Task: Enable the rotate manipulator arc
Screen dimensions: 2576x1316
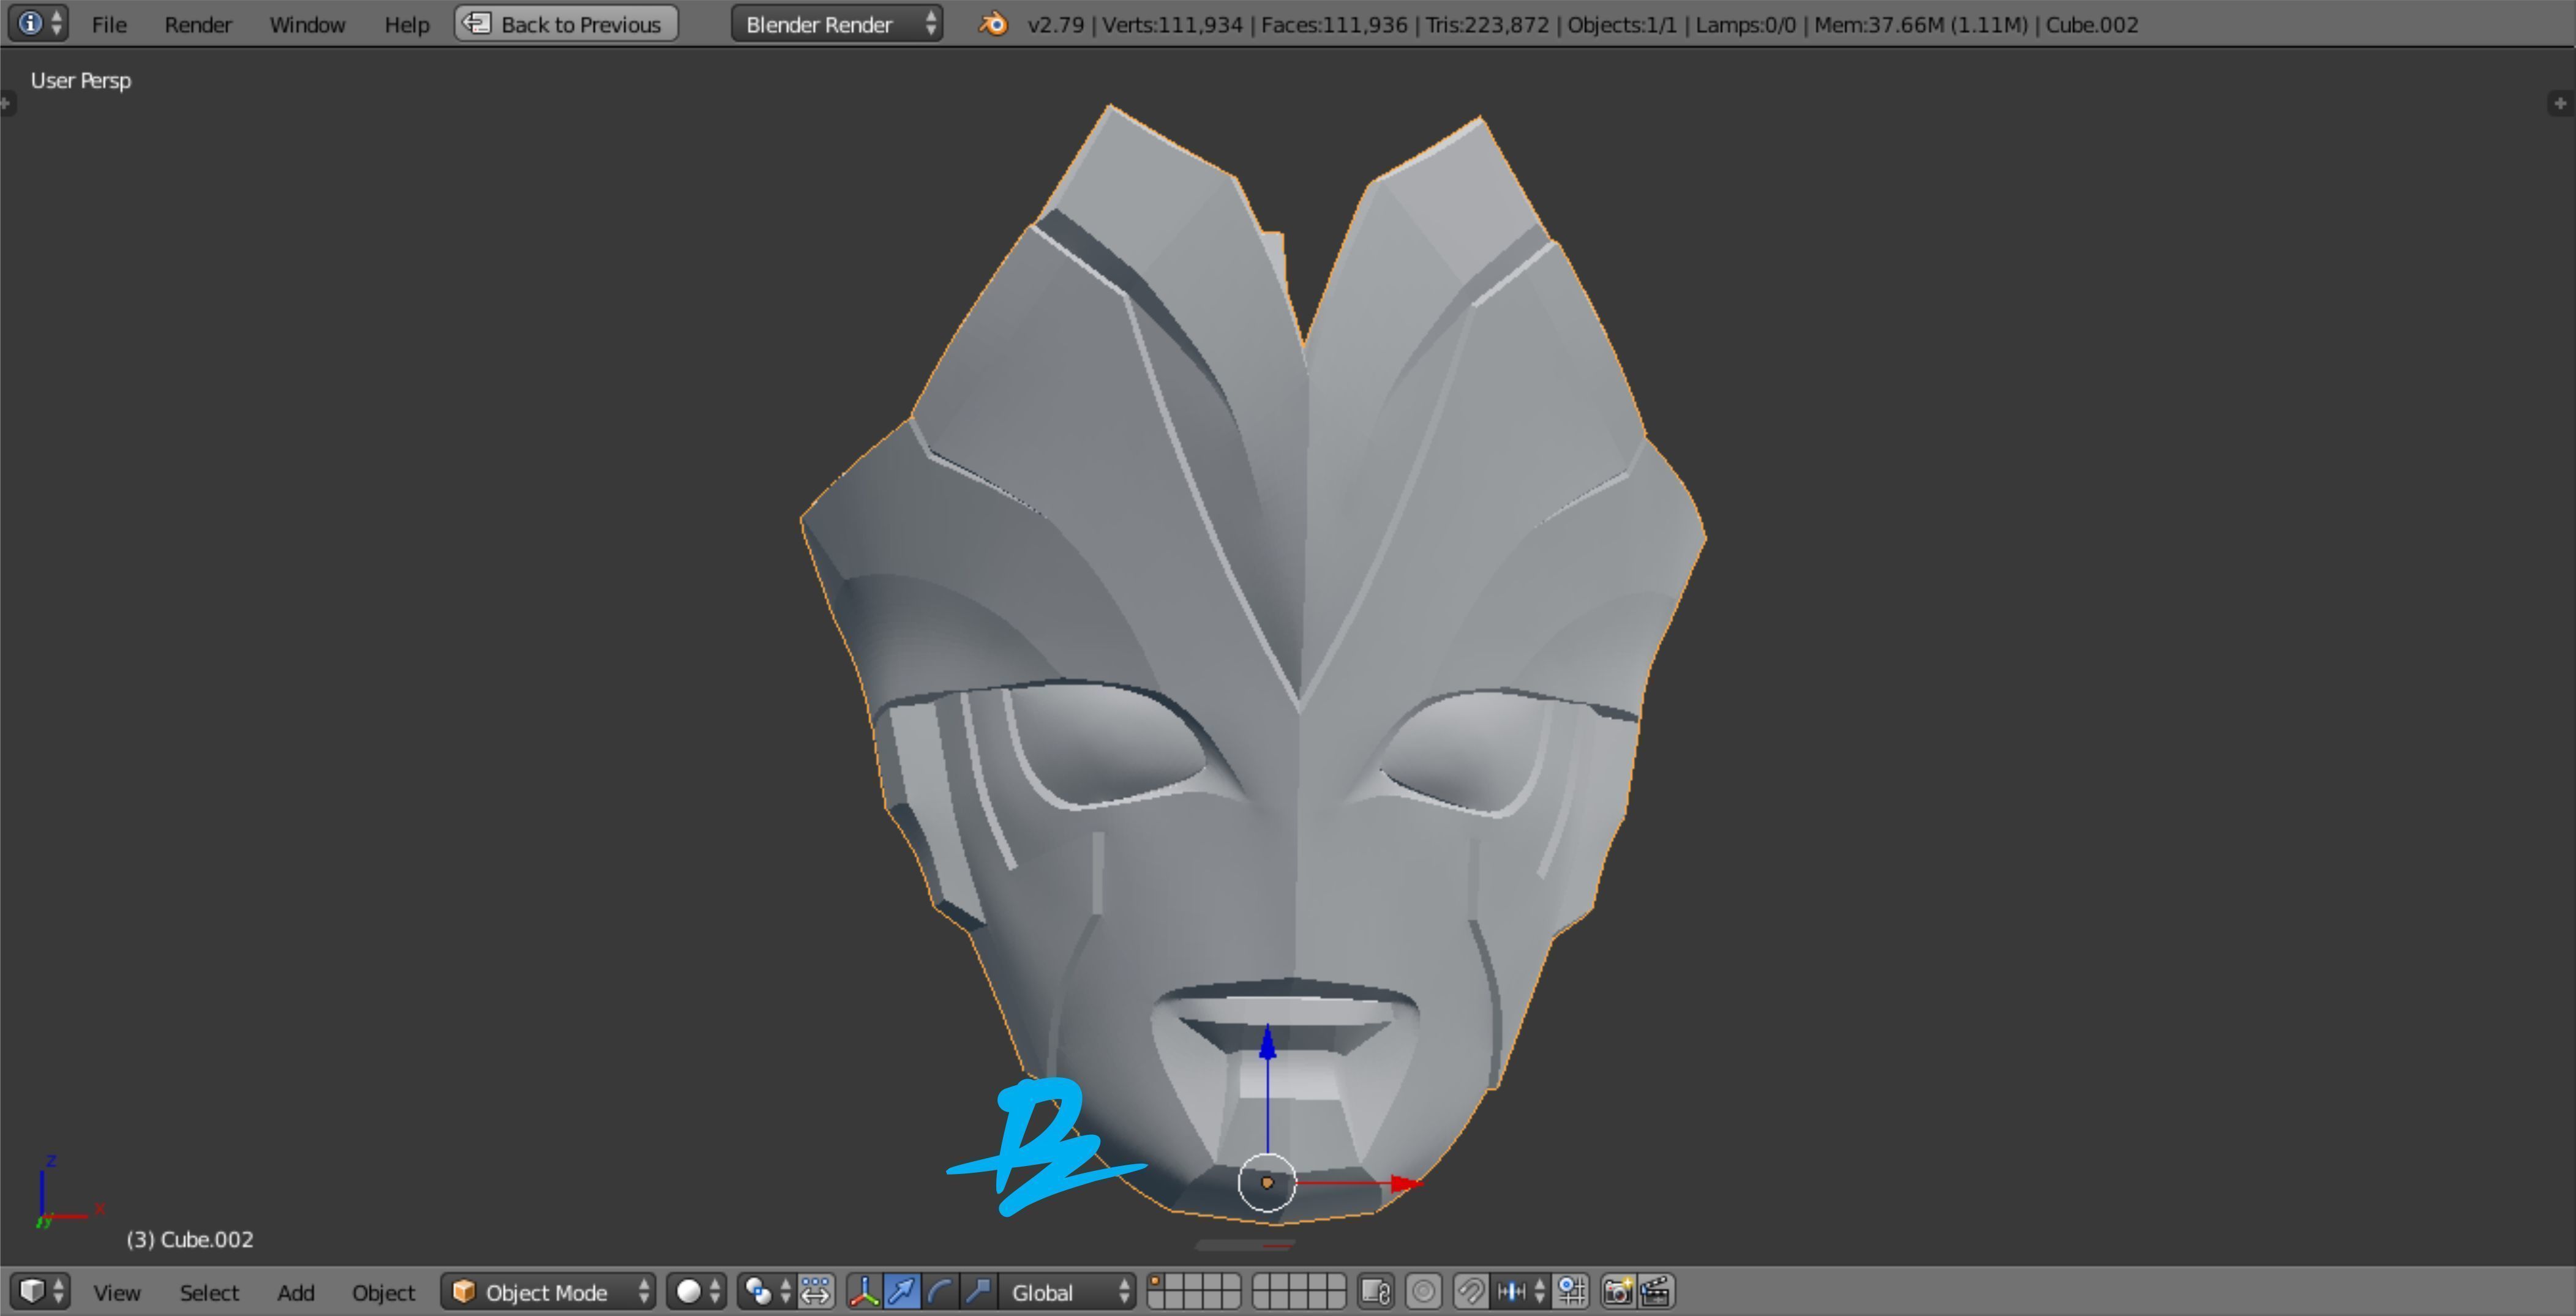Action: tap(940, 1291)
